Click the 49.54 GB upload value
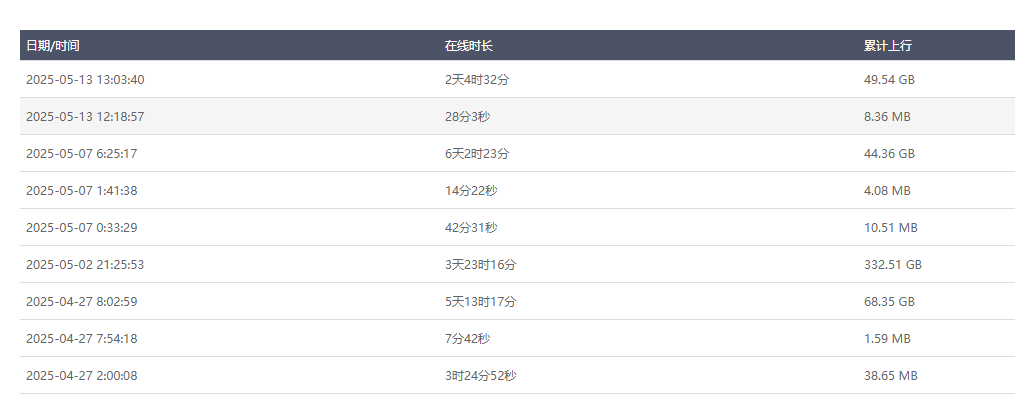Image resolution: width=1015 pixels, height=413 pixels. pyautogui.click(x=889, y=80)
